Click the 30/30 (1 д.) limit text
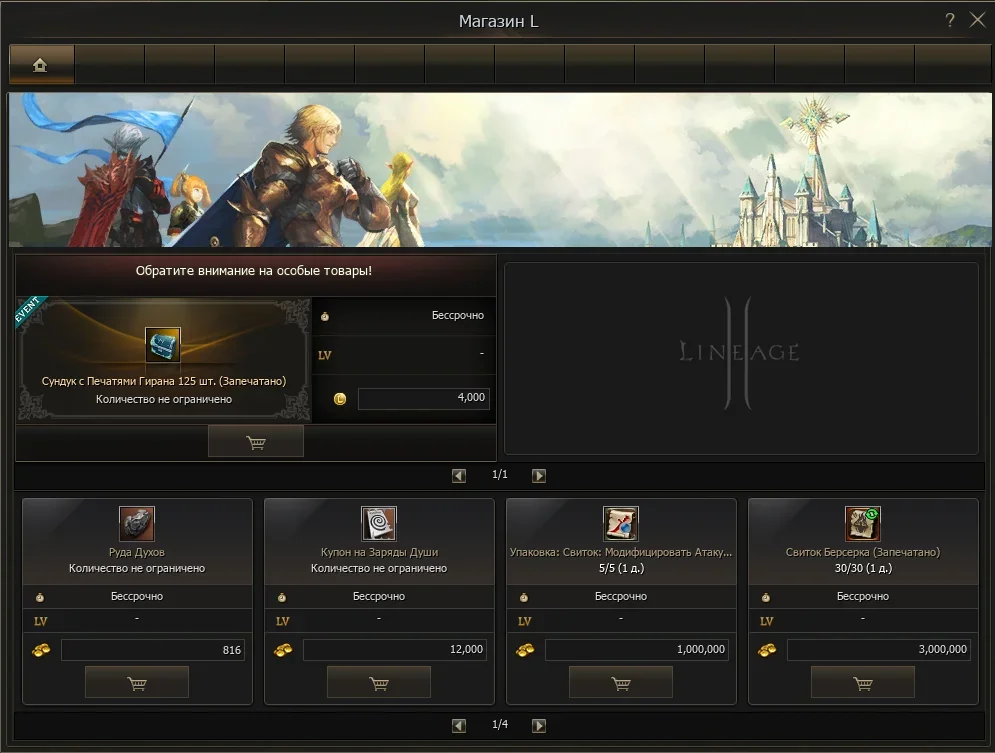Image resolution: width=995 pixels, height=753 pixels. click(x=863, y=568)
